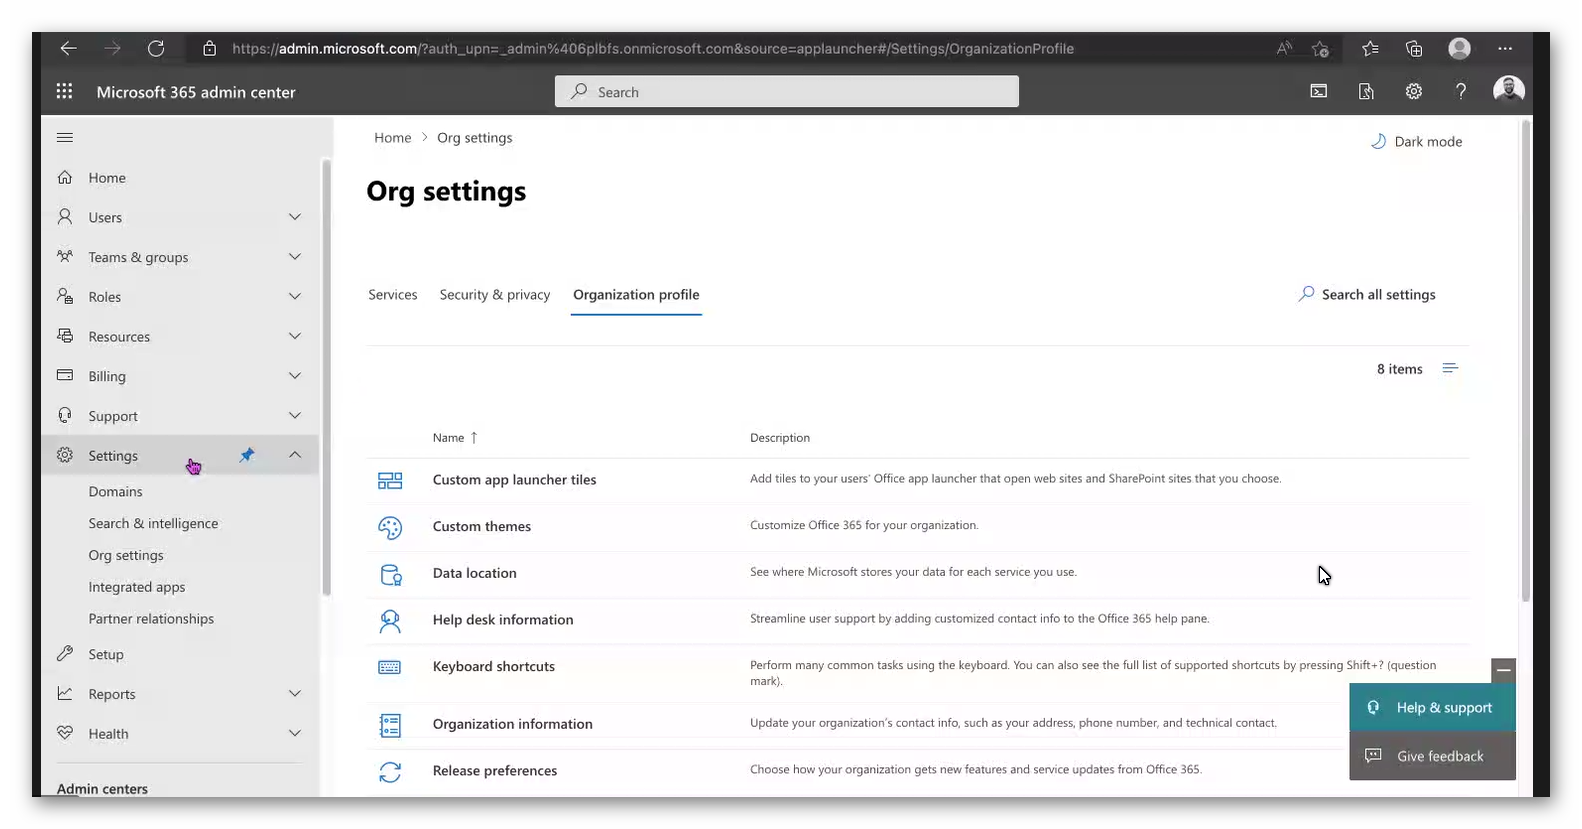Click the Custom themes palette icon
This screenshot has width=1582, height=829.
pos(390,527)
